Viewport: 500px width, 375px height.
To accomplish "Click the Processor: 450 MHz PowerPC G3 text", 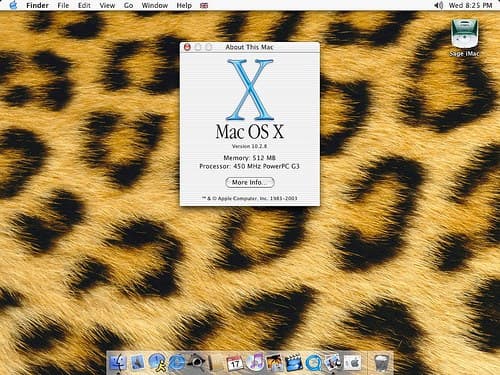I will pos(249,166).
